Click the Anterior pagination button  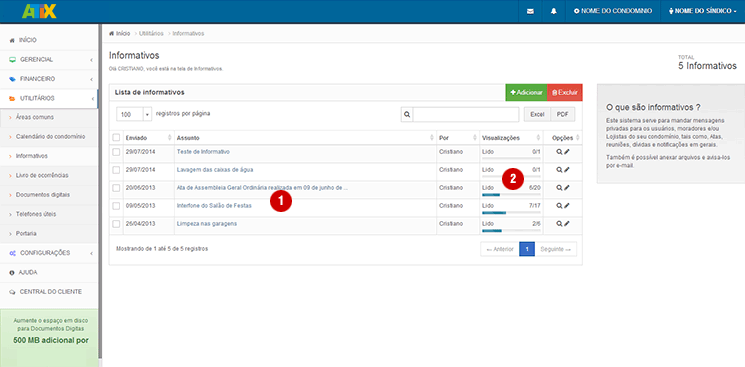tap(500, 249)
